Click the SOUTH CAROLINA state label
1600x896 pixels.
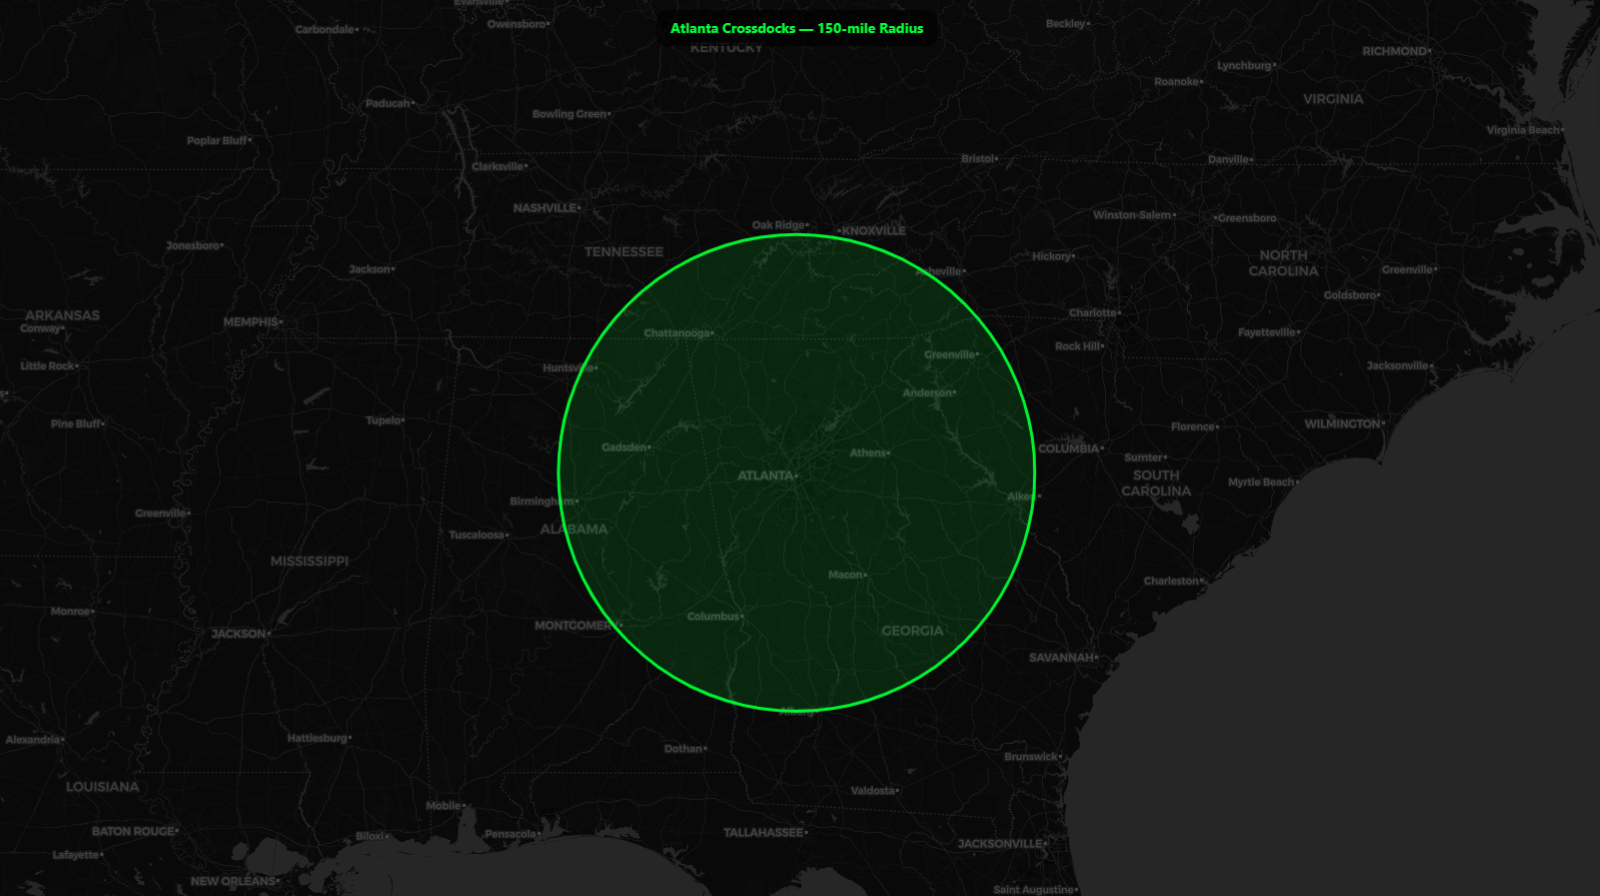click(1156, 483)
